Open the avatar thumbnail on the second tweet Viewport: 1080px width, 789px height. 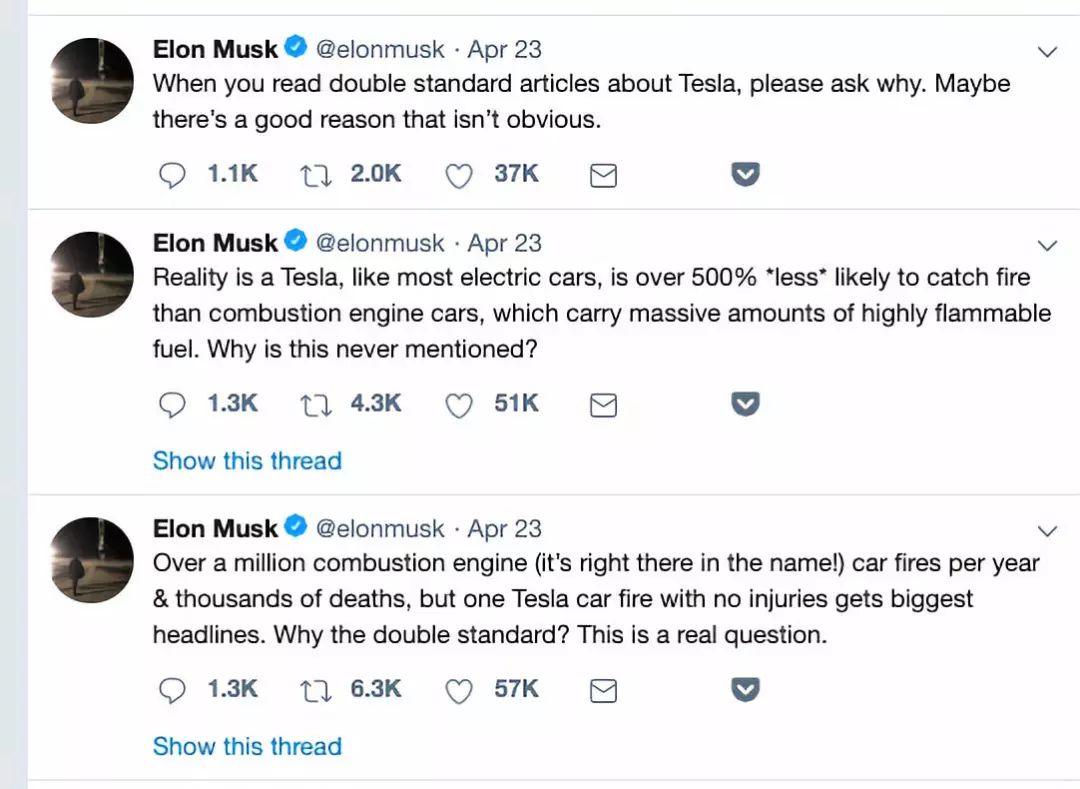click(x=91, y=275)
